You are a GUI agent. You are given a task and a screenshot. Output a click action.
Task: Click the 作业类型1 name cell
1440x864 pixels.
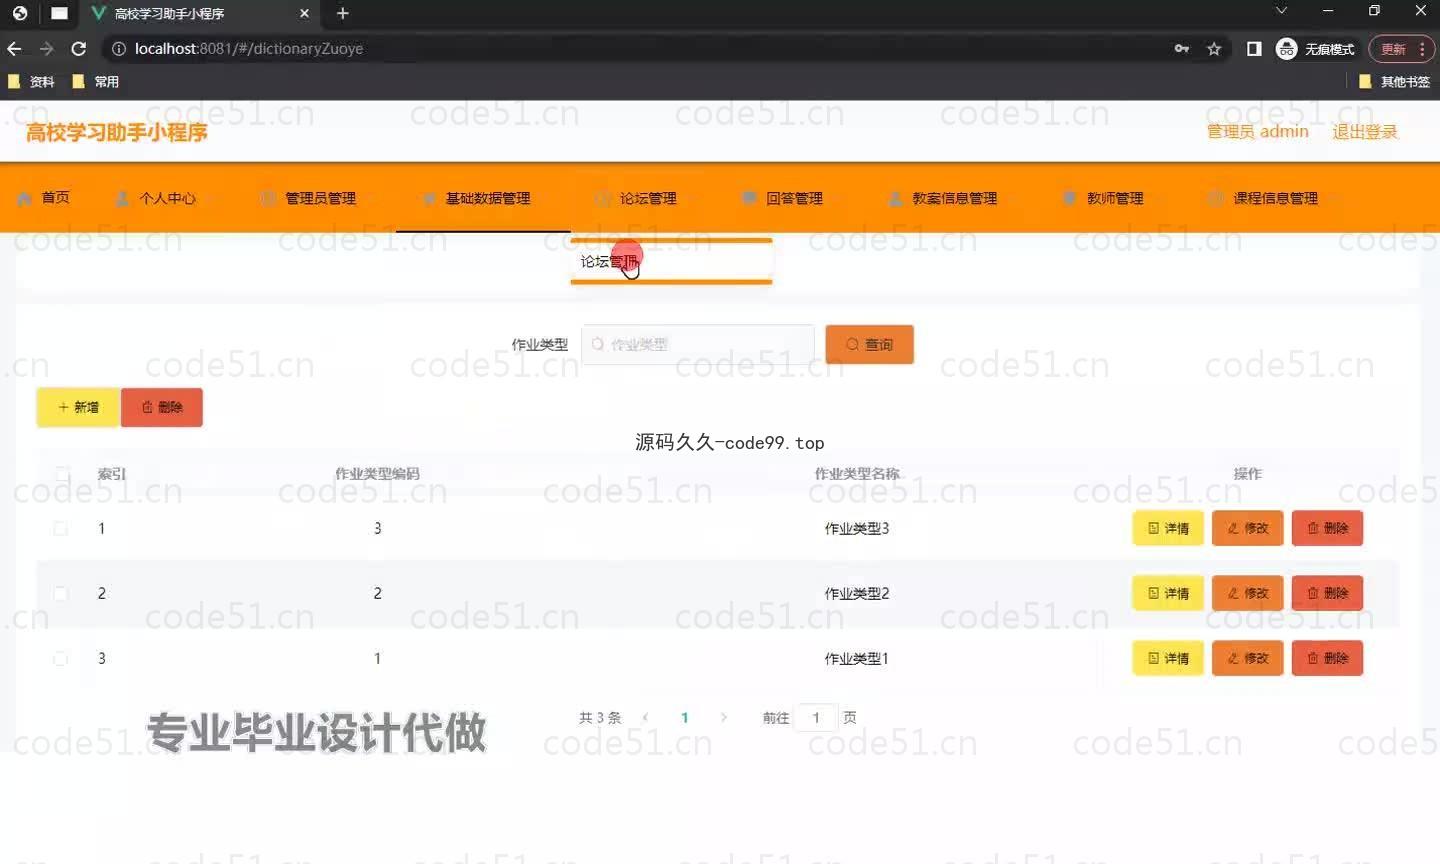pos(857,658)
